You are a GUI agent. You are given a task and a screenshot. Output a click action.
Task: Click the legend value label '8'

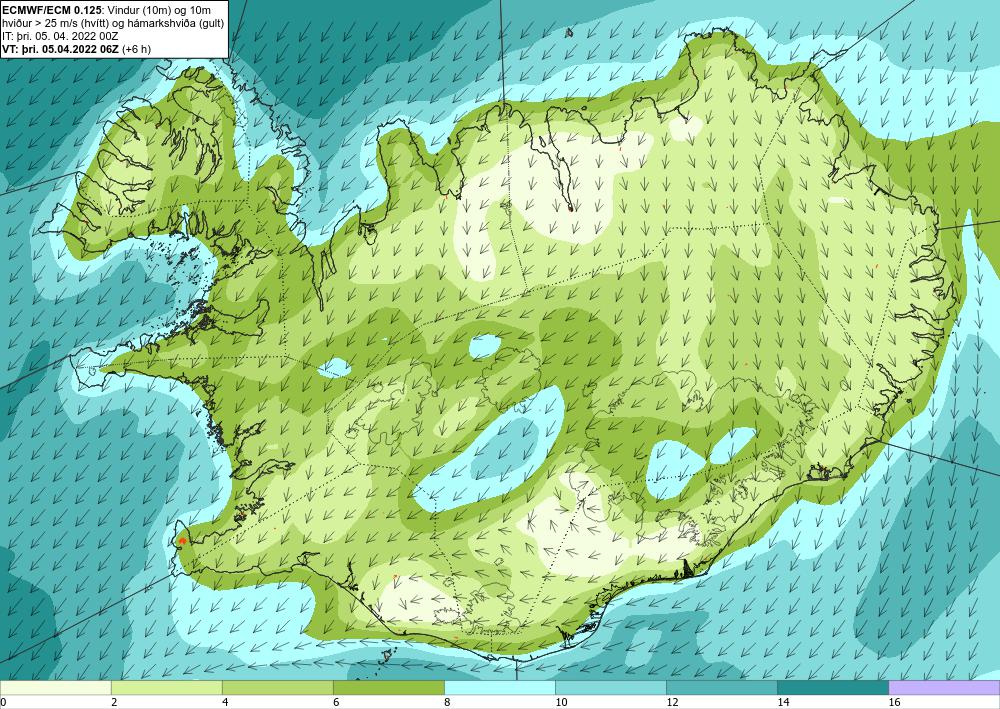point(447,703)
